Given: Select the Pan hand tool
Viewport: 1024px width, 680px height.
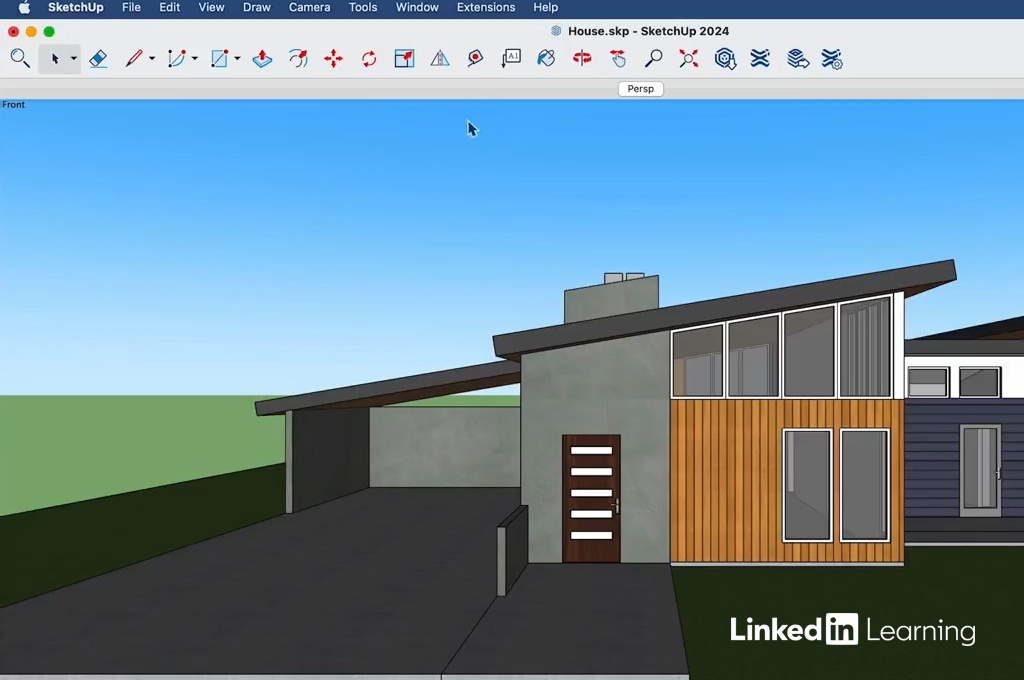Looking at the screenshot, I should point(618,59).
